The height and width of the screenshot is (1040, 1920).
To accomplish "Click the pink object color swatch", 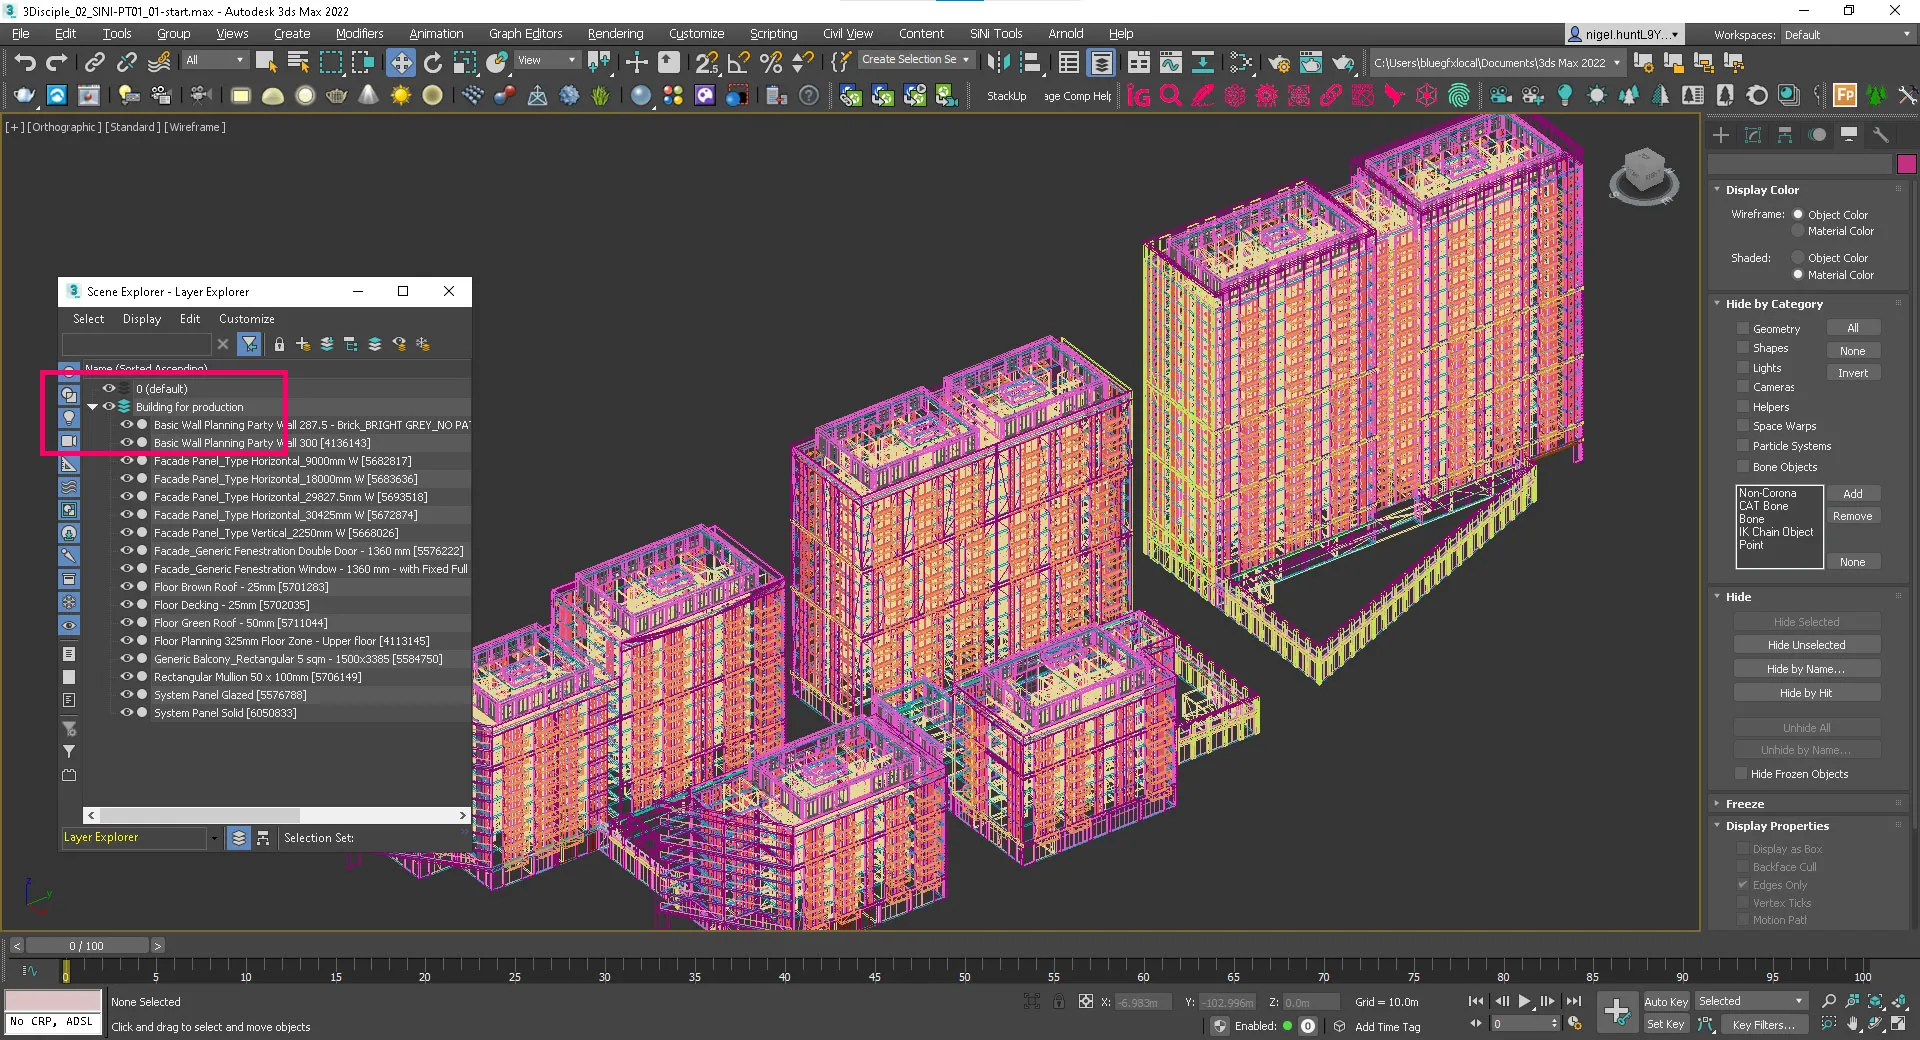I will click(x=1907, y=164).
